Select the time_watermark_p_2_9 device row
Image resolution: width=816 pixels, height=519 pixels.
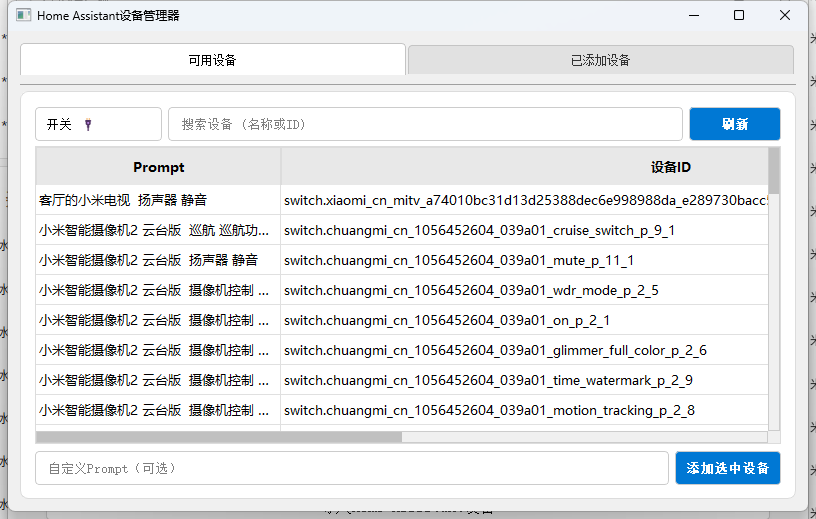(x=488, y=380)
